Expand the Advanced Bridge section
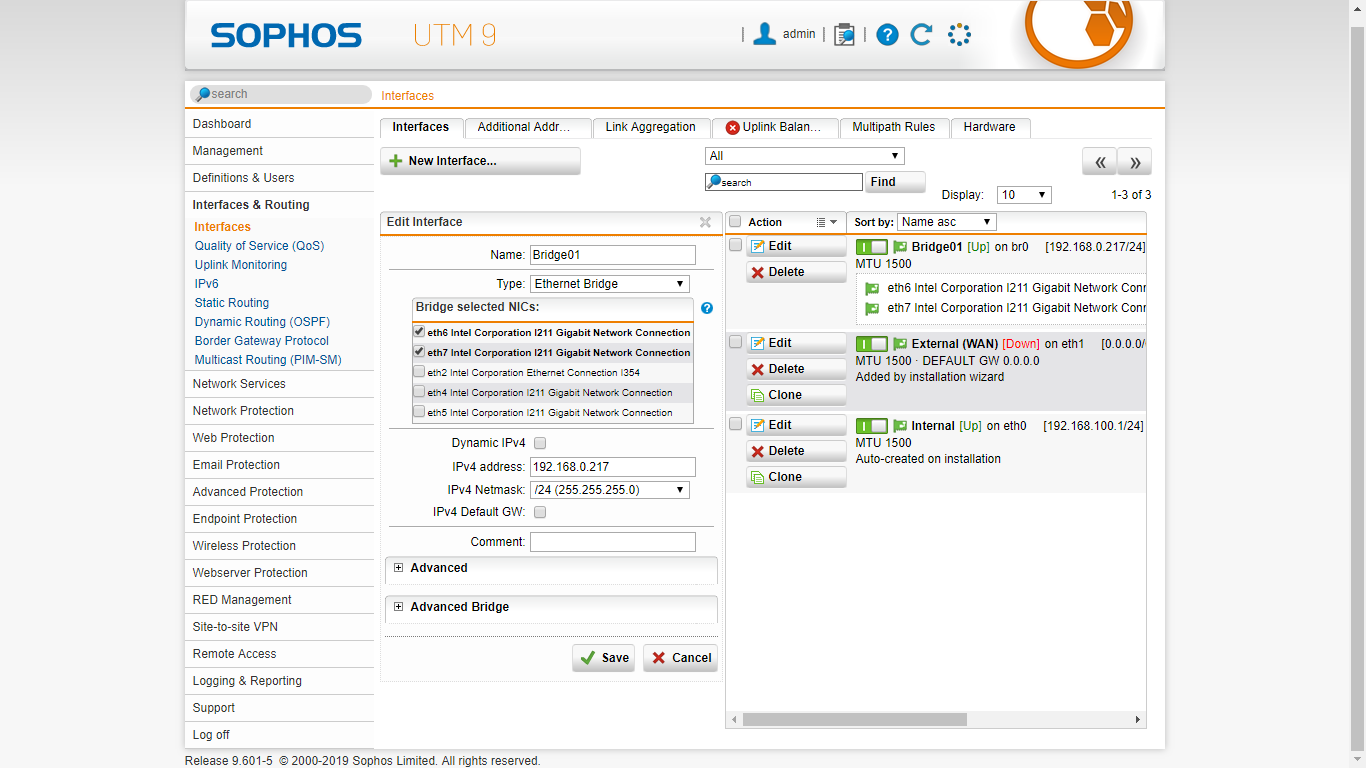The height and width of the screenshot is (768, 1366). [x=459, y=607]
